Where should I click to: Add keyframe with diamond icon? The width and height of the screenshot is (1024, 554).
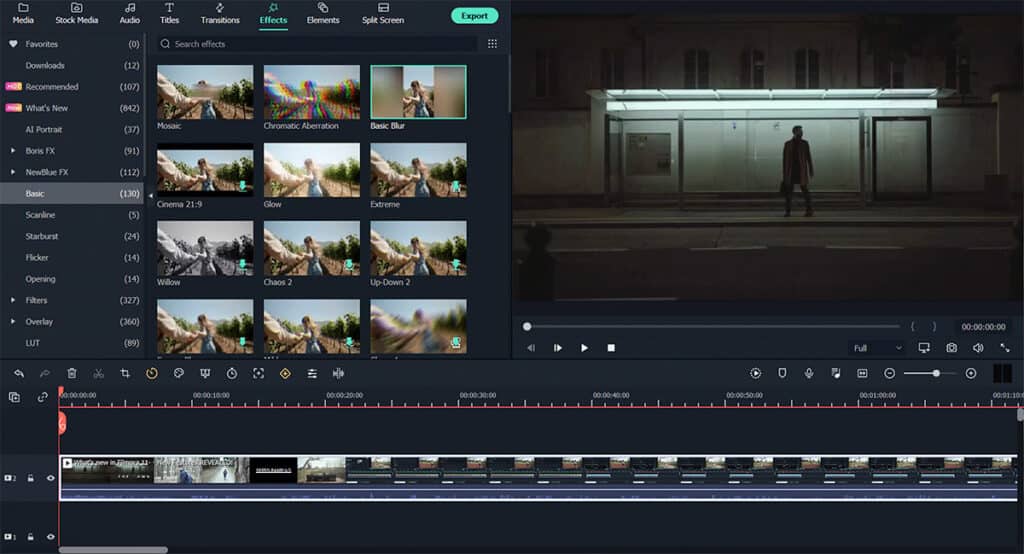(x=285, y=374)
